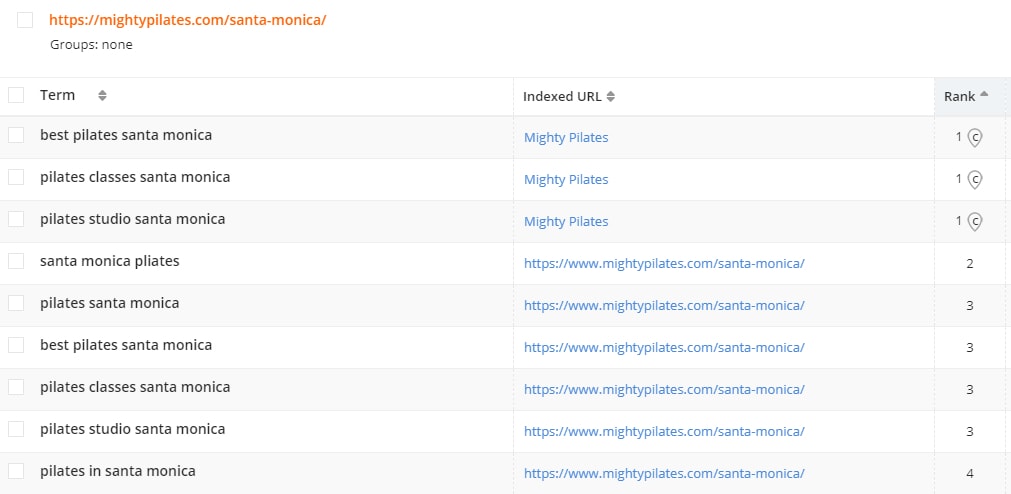Click local pack pin icon for best pilates santa monica
Viewport: 1011px width, 494px height.
click(975, 137)
